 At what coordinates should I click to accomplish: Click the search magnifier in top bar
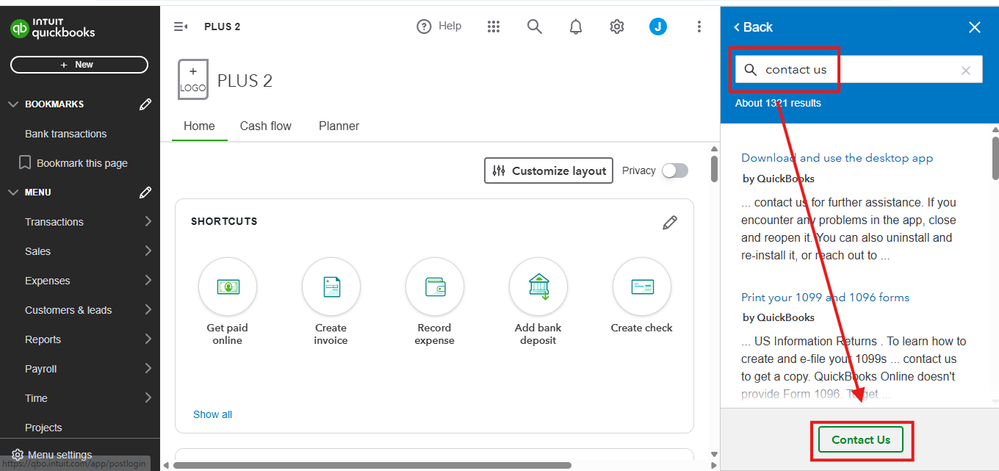535,27
